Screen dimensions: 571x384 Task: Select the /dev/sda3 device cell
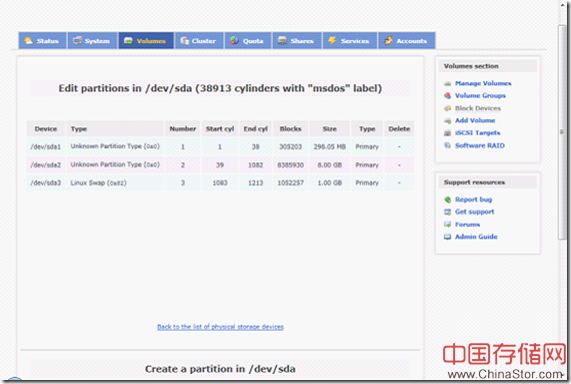coord(46,183)
